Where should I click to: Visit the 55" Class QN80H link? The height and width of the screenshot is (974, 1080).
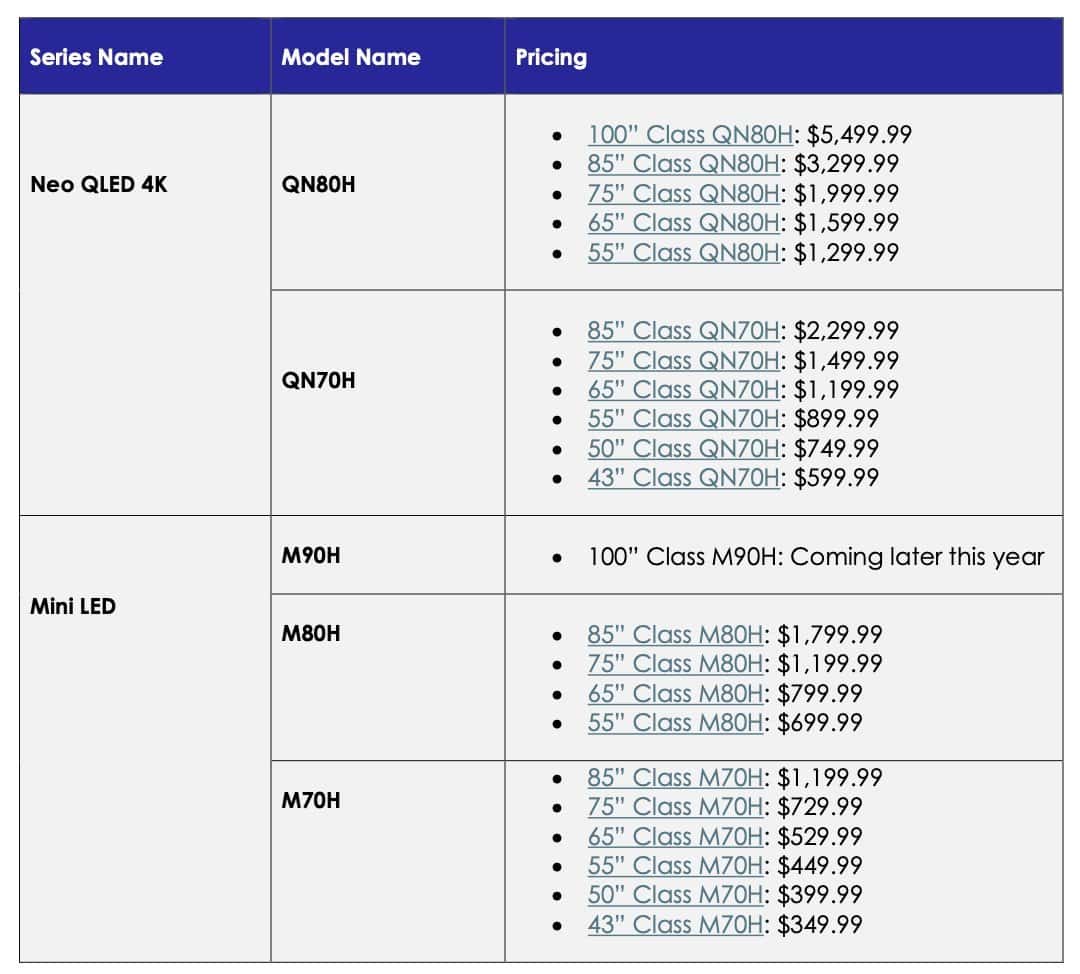click(x=683, y=252)
